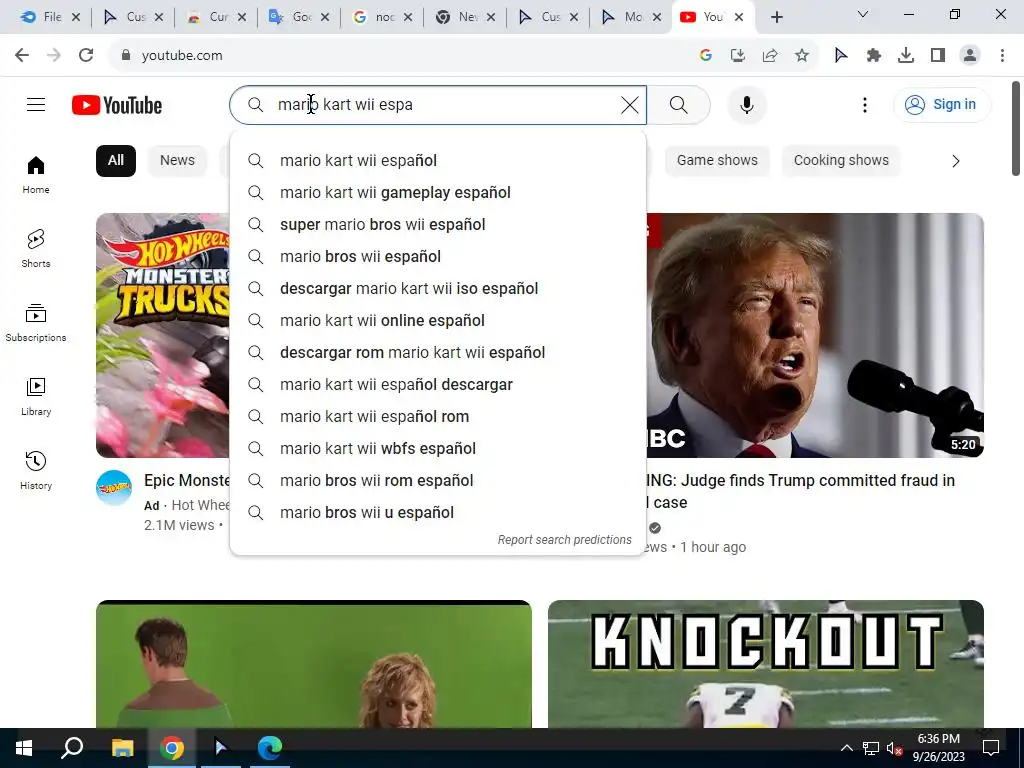Choose suggestion 'mario bros wii español'
Screen dimensions: 1024x768
438,257
